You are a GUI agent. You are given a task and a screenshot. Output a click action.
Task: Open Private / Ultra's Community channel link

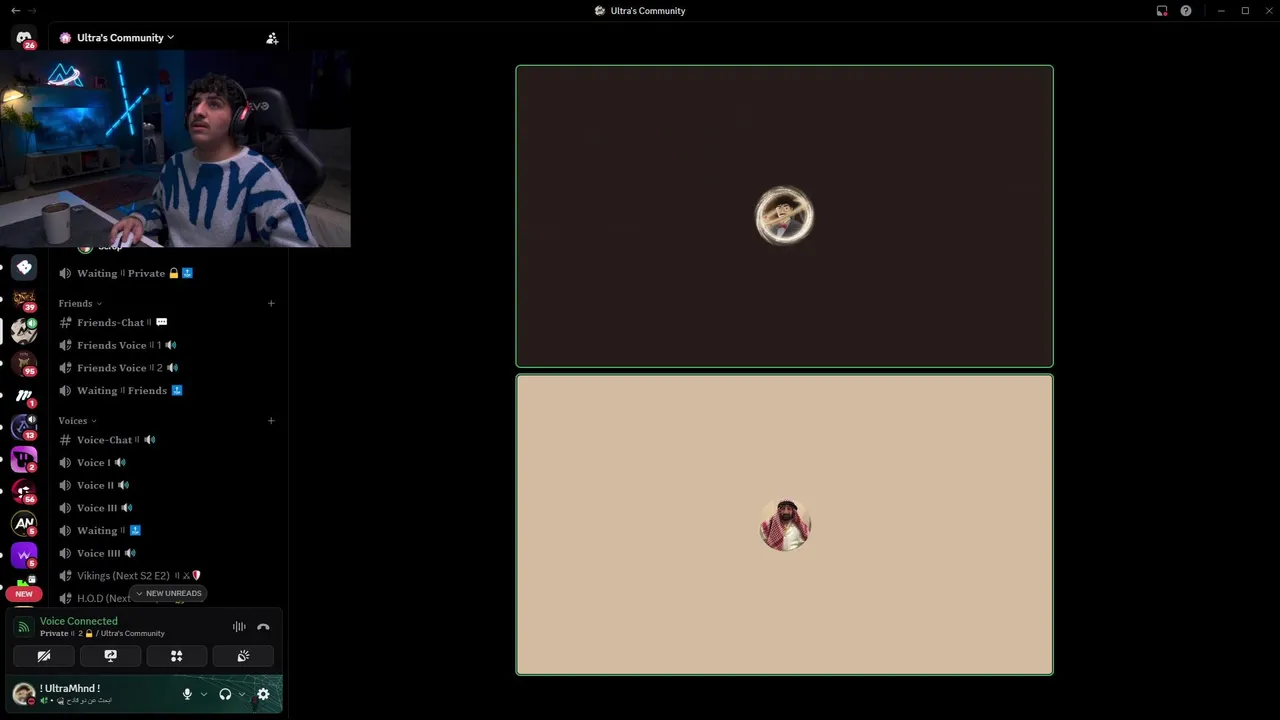102,633
